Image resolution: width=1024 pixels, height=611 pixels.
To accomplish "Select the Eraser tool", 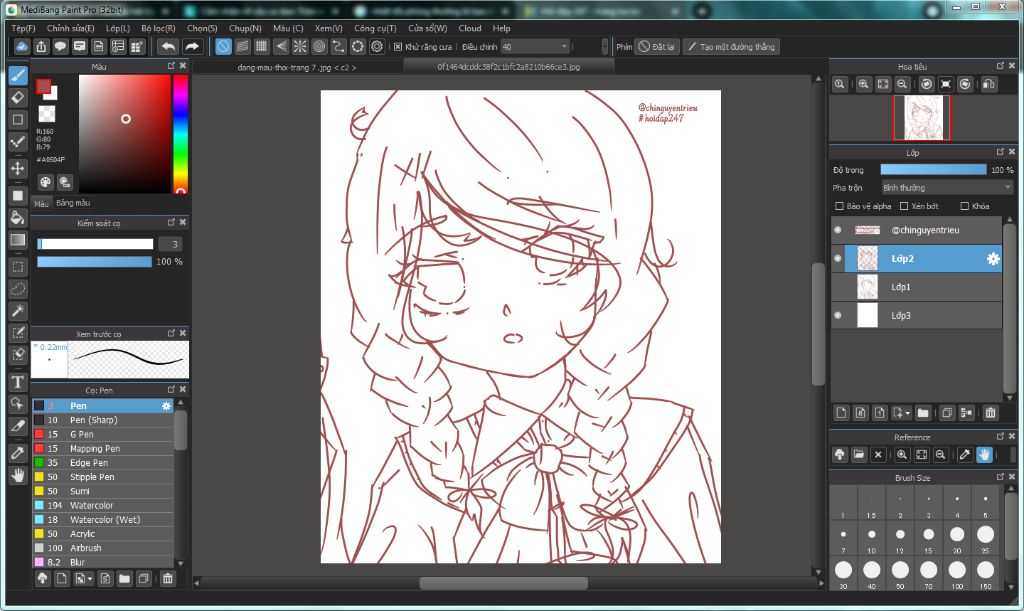I will pyautogui.click(x=18, y=97).
